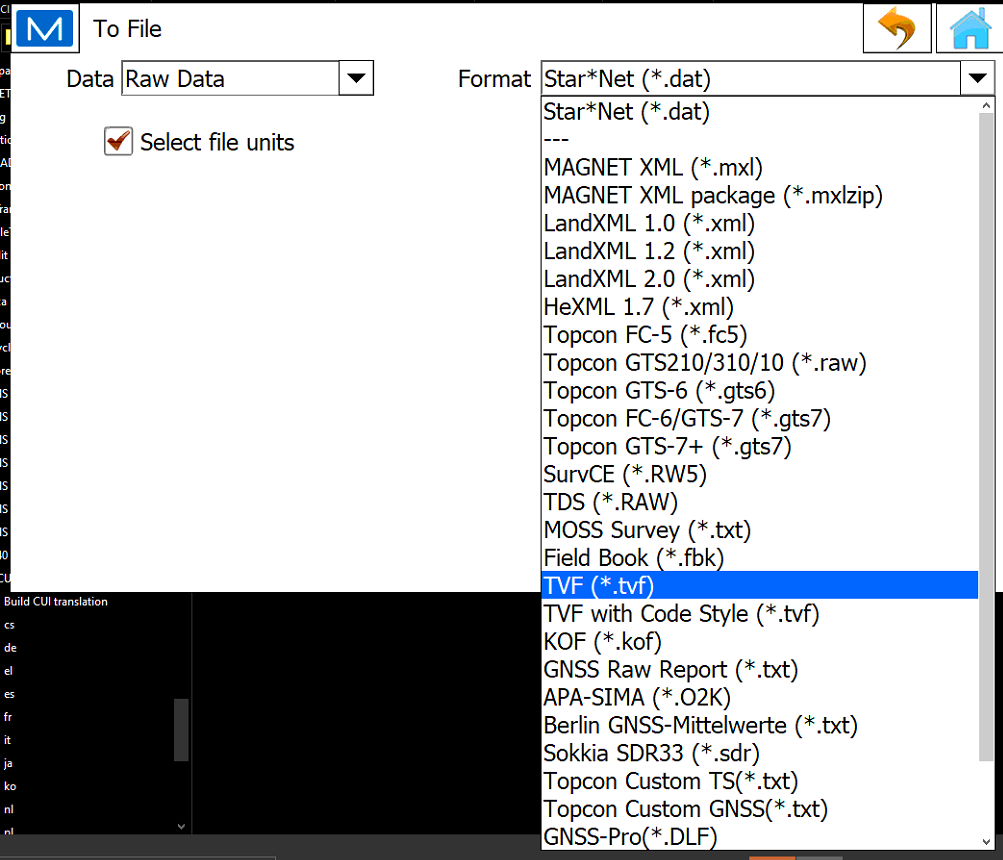
Task: Click background language list scrollbar thumb
Action: click(182, 730)
